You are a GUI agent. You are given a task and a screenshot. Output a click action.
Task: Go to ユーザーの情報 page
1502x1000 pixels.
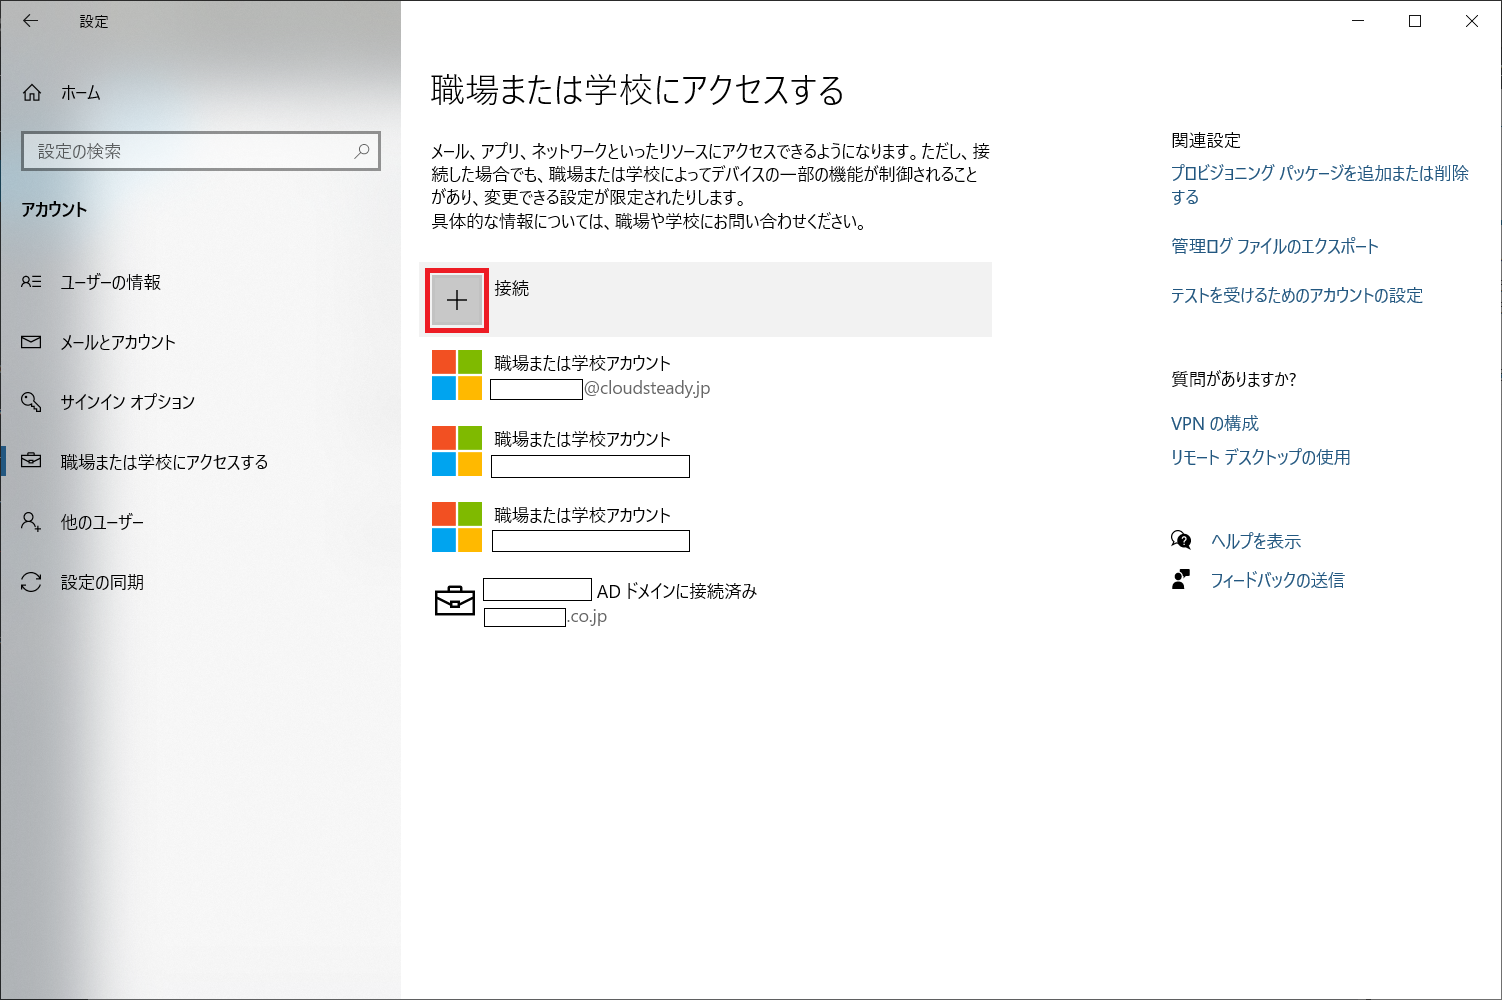click(110, 282)
